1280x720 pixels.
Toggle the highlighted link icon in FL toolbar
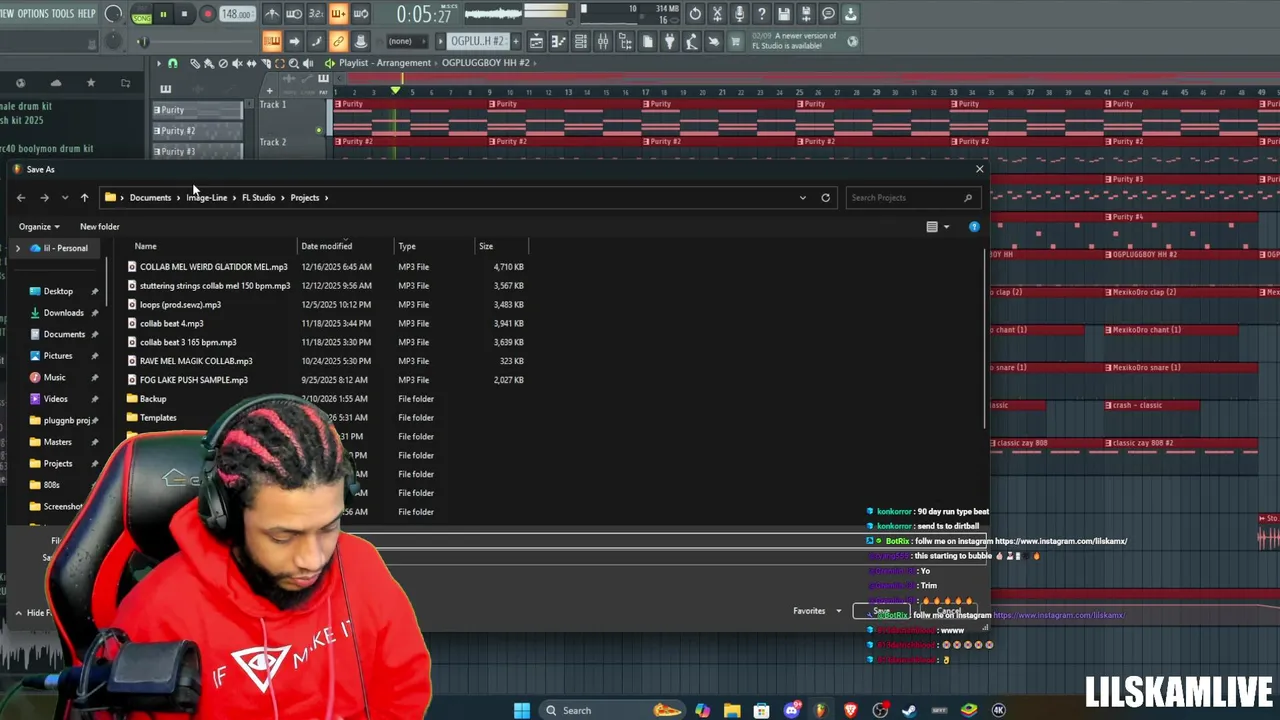(338, 41)
